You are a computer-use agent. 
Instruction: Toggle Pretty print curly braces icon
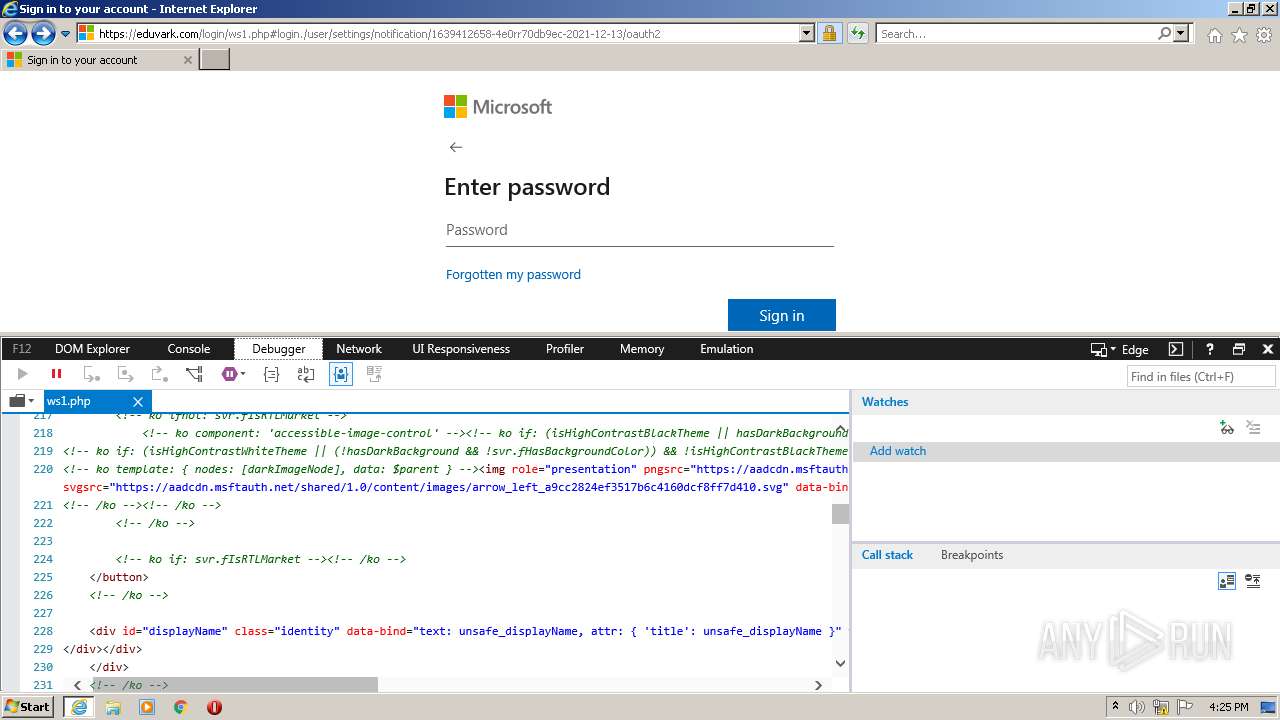click(x=271, y=374)
